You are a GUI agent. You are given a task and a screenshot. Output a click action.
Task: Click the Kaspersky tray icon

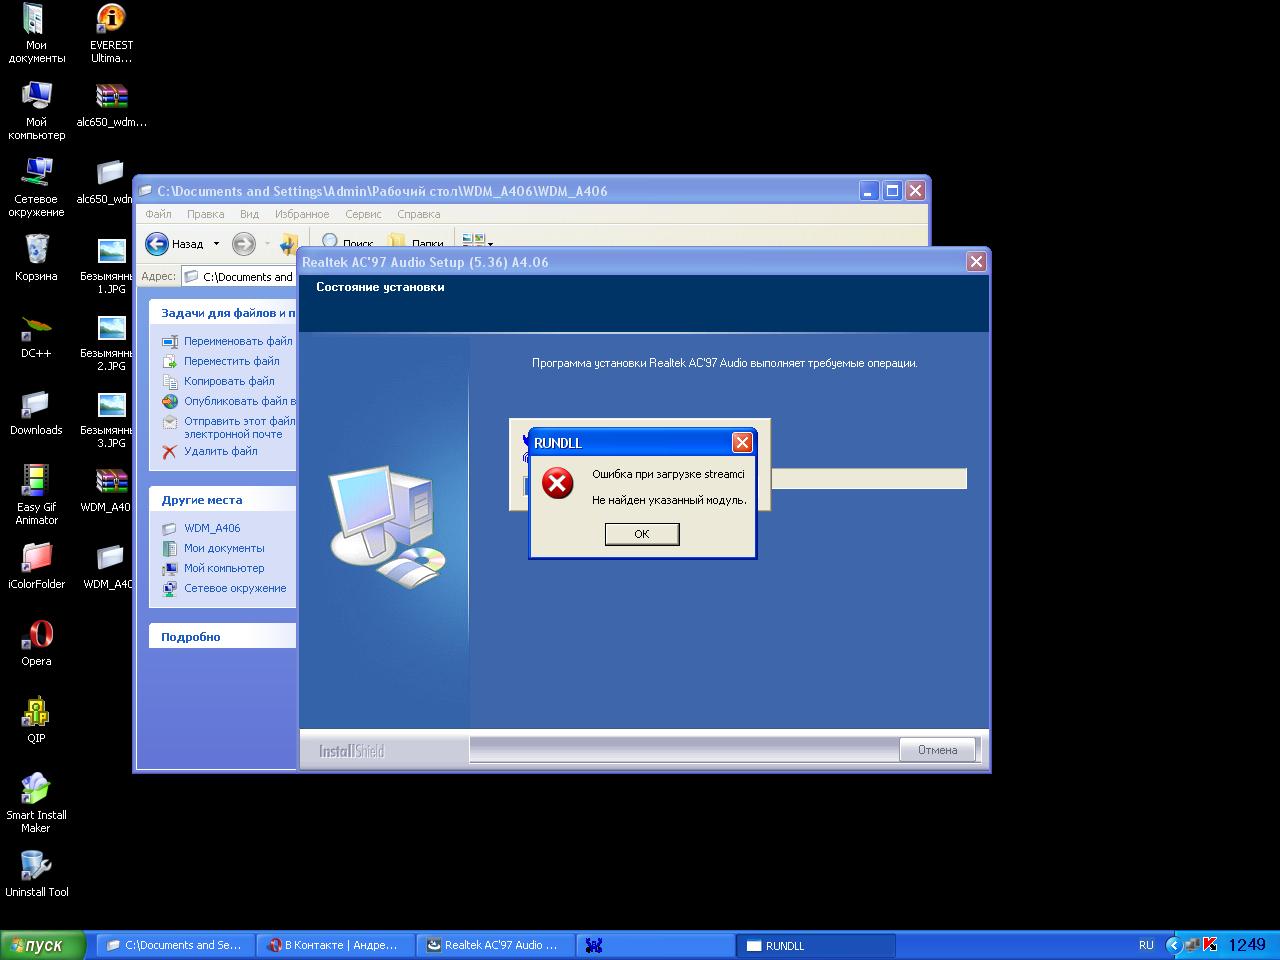(1210, 945)
